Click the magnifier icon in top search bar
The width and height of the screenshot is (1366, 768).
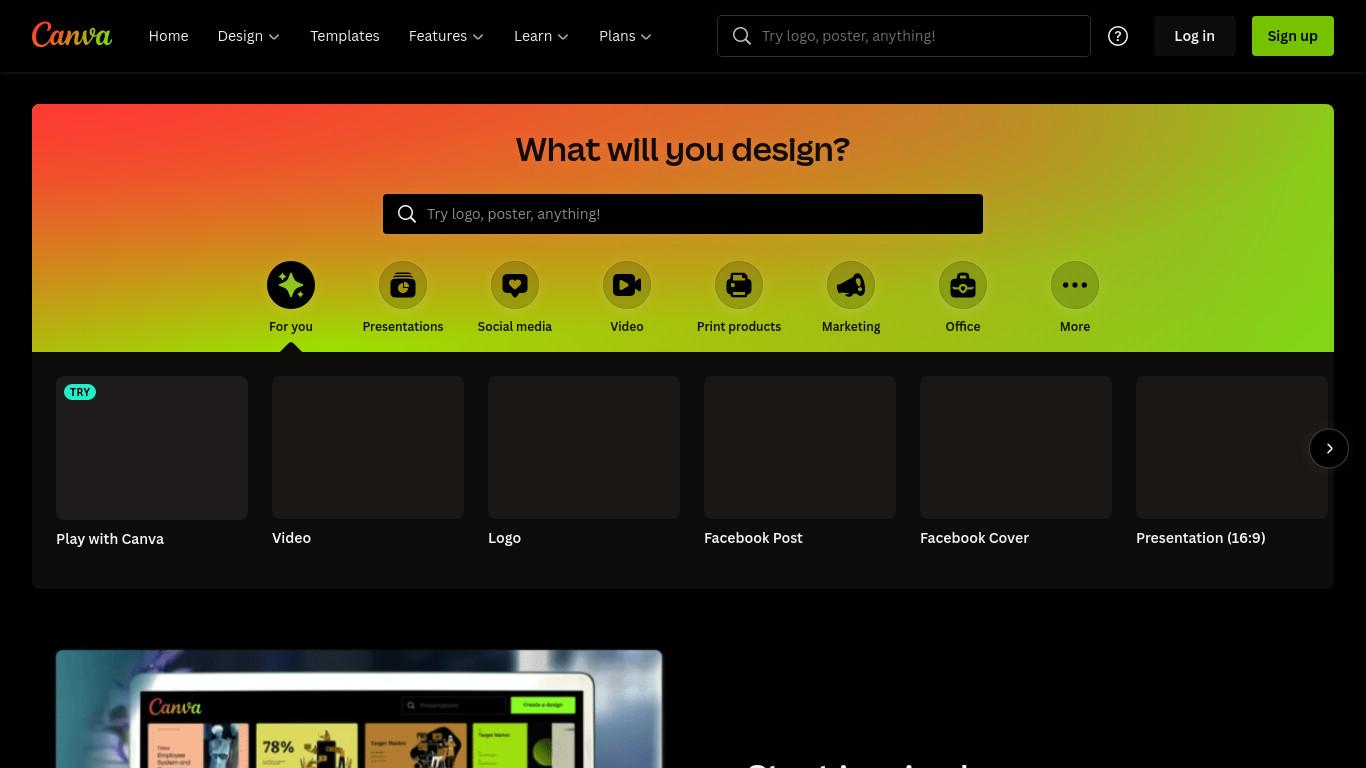click(742, 36)
